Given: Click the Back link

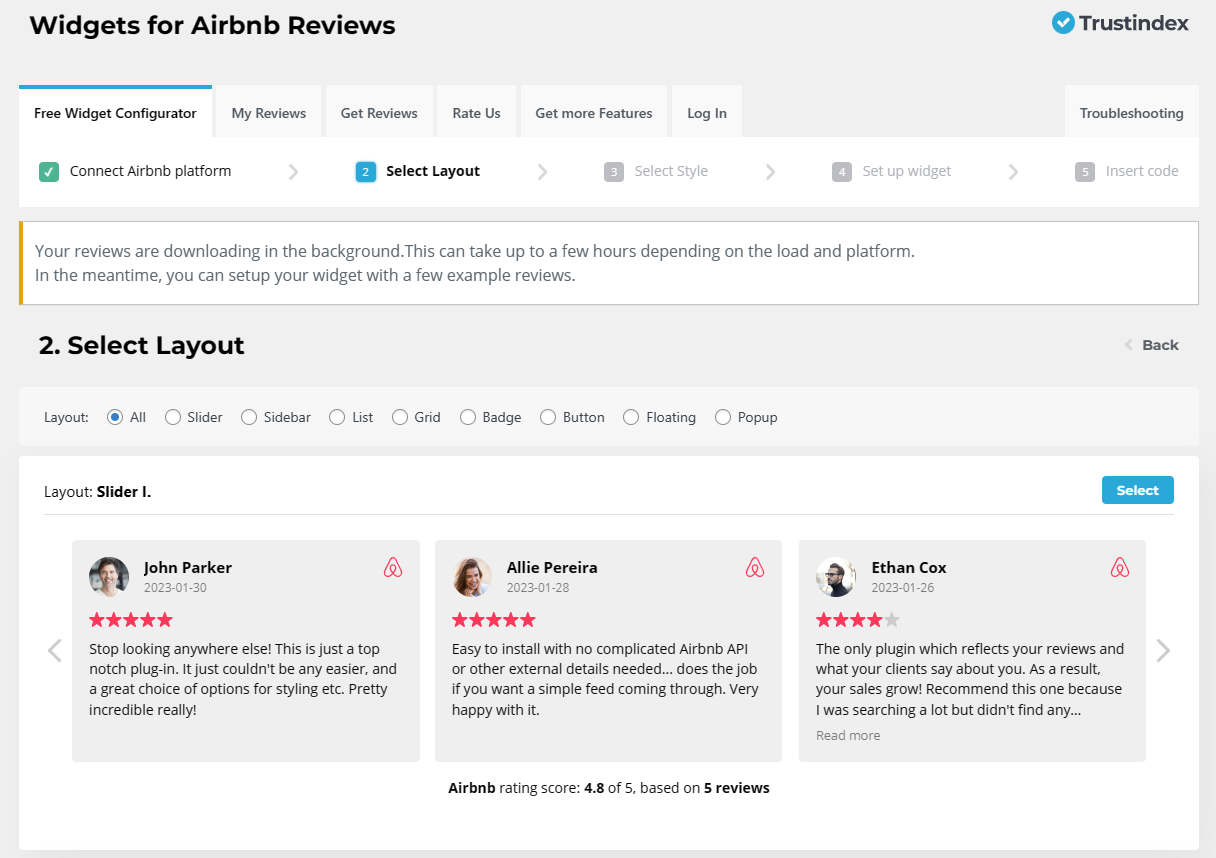Looking at the screenshot, I should 1159,344.
